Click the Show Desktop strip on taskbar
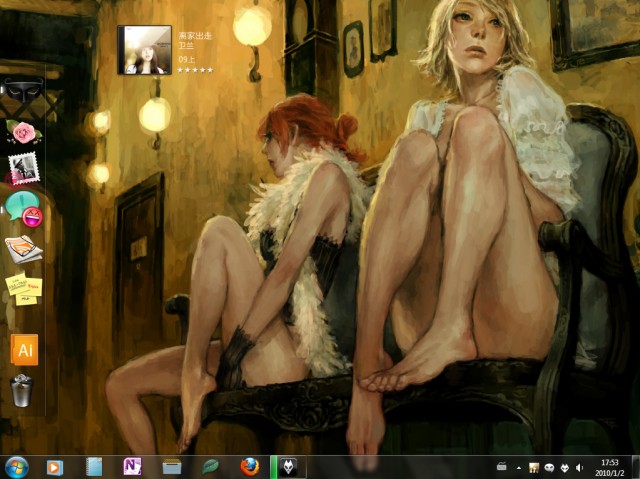 (636, 468)
